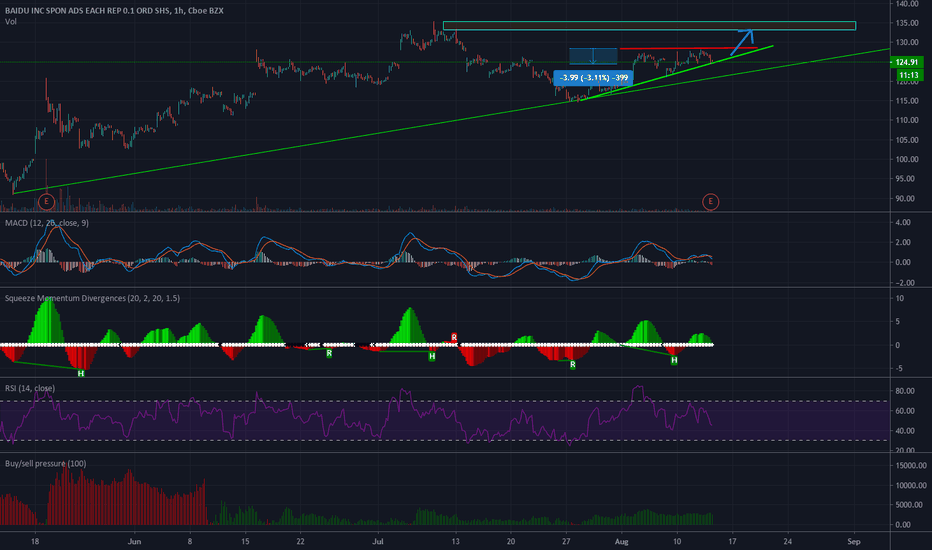Click the 10 label on the Squeeze Momentum scale
932x550 pixels.
tap(899, 298)
